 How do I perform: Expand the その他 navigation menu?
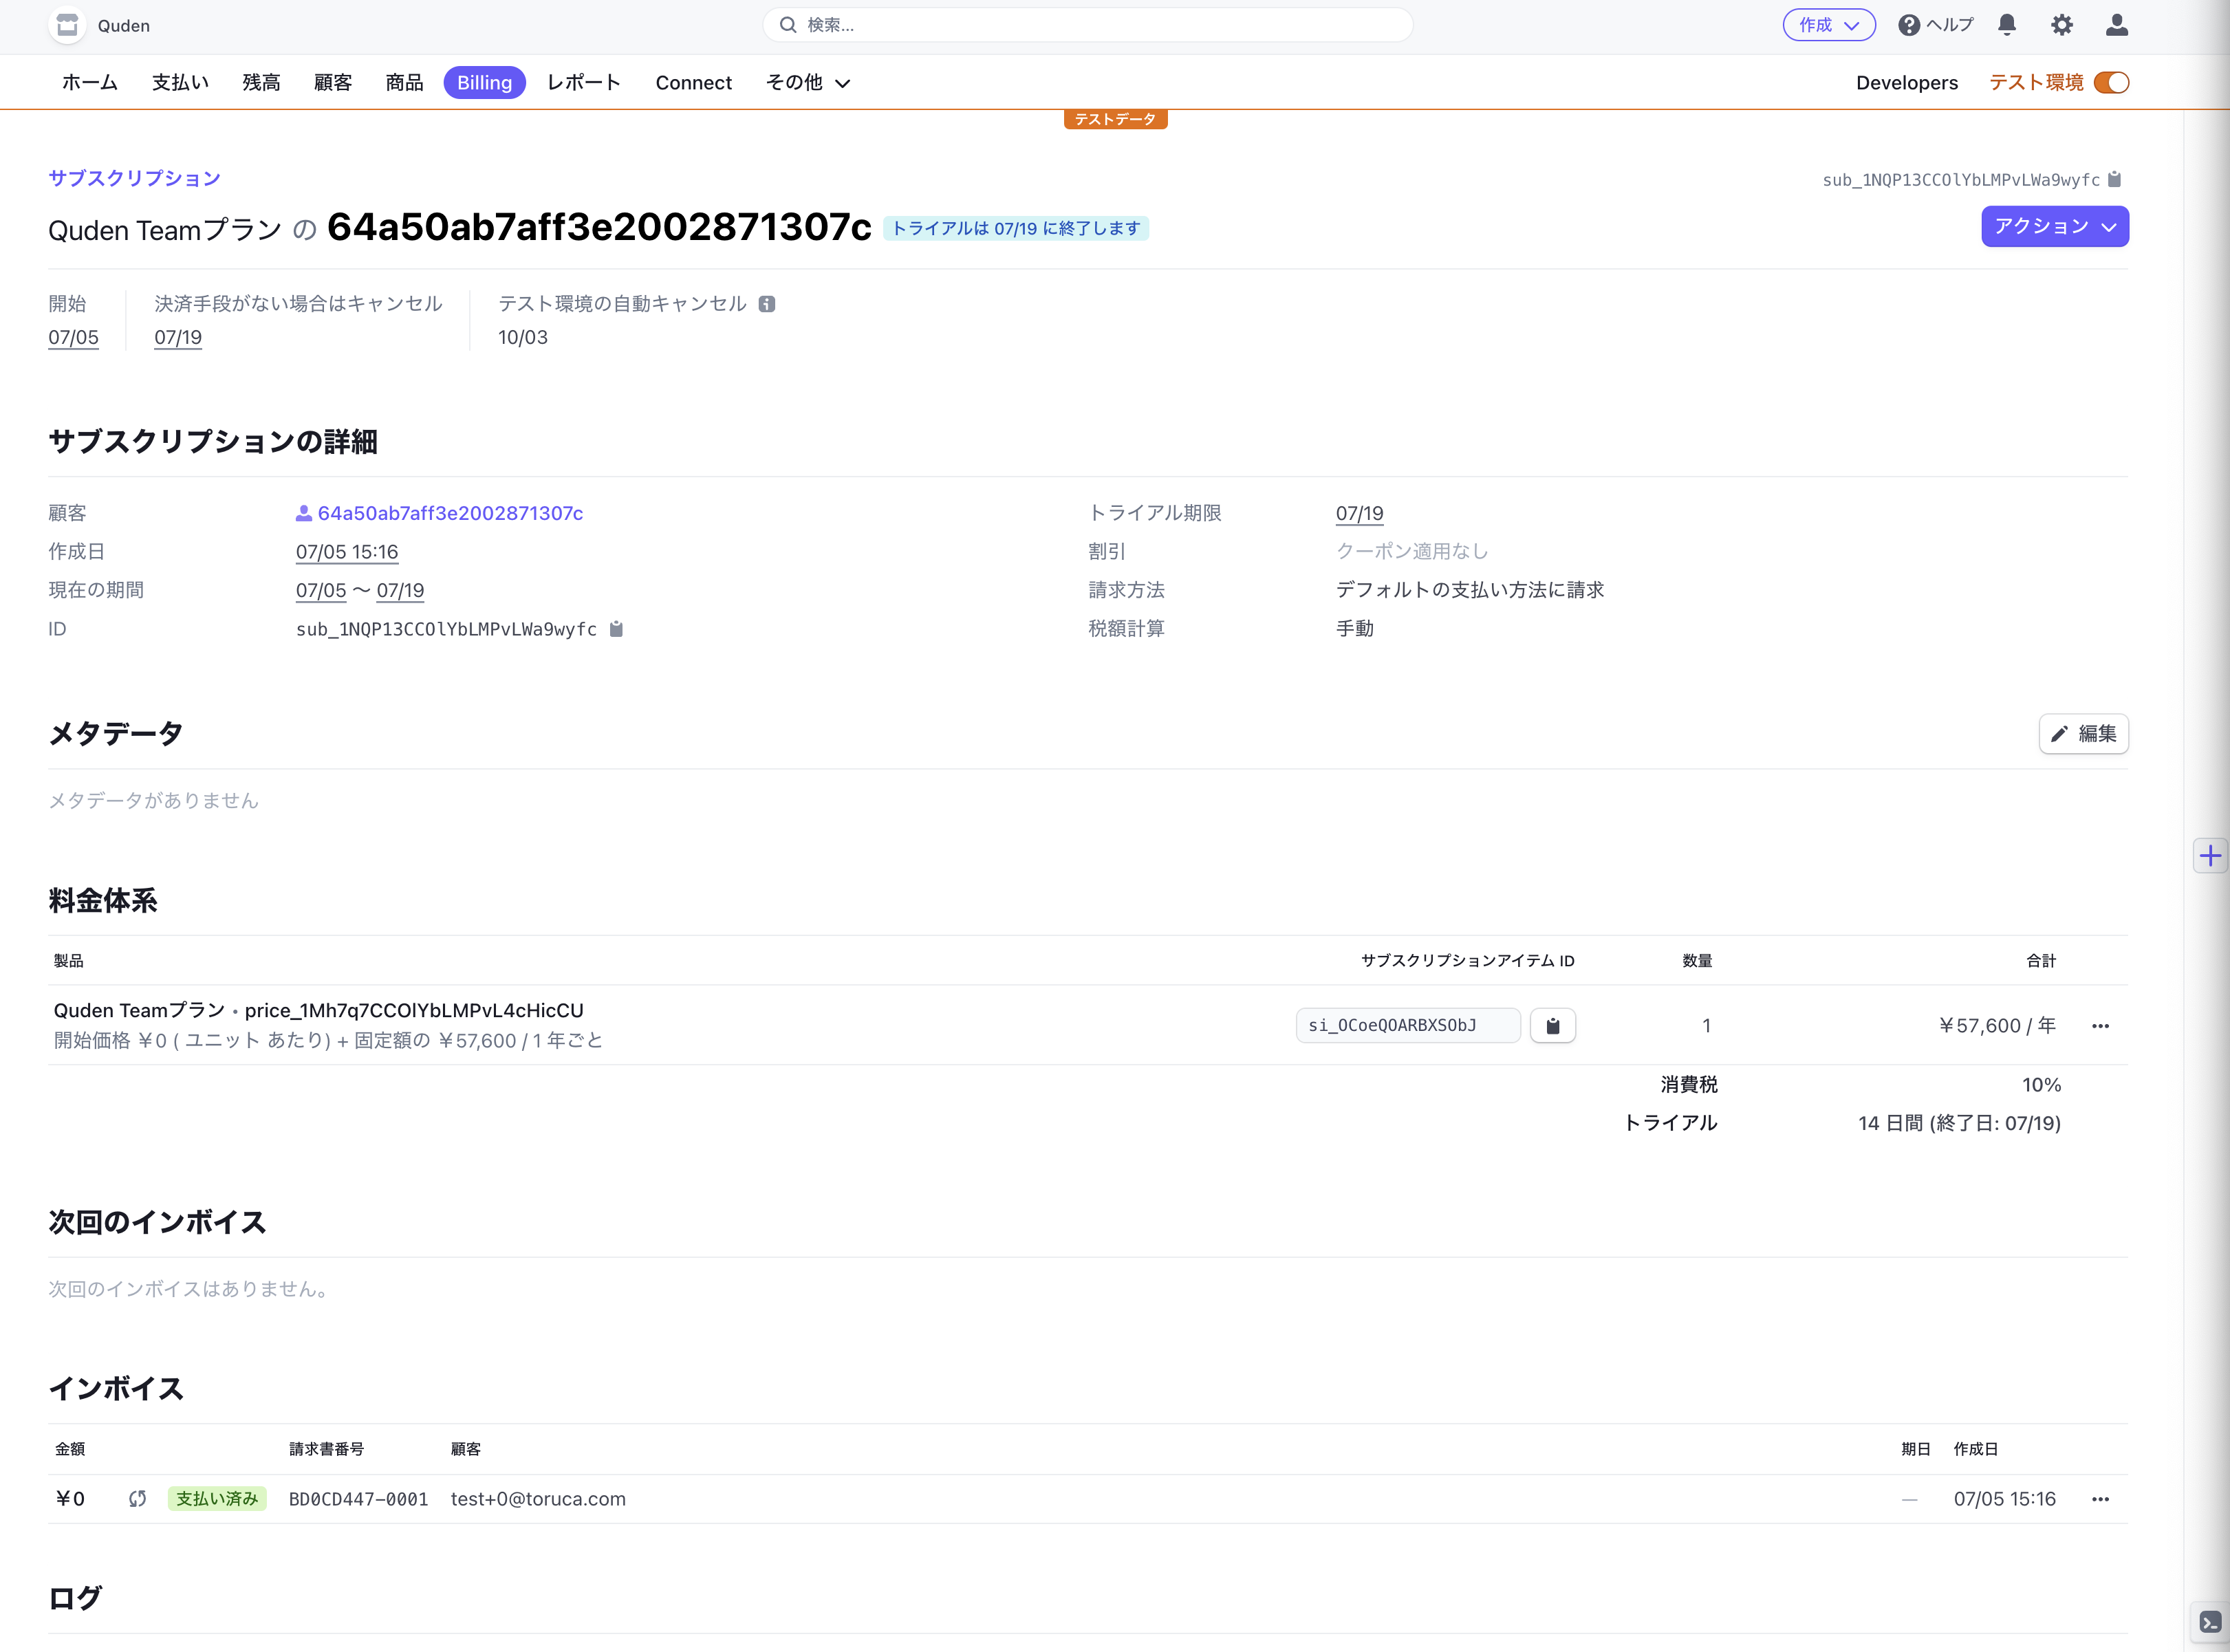[x=807, y=83]
